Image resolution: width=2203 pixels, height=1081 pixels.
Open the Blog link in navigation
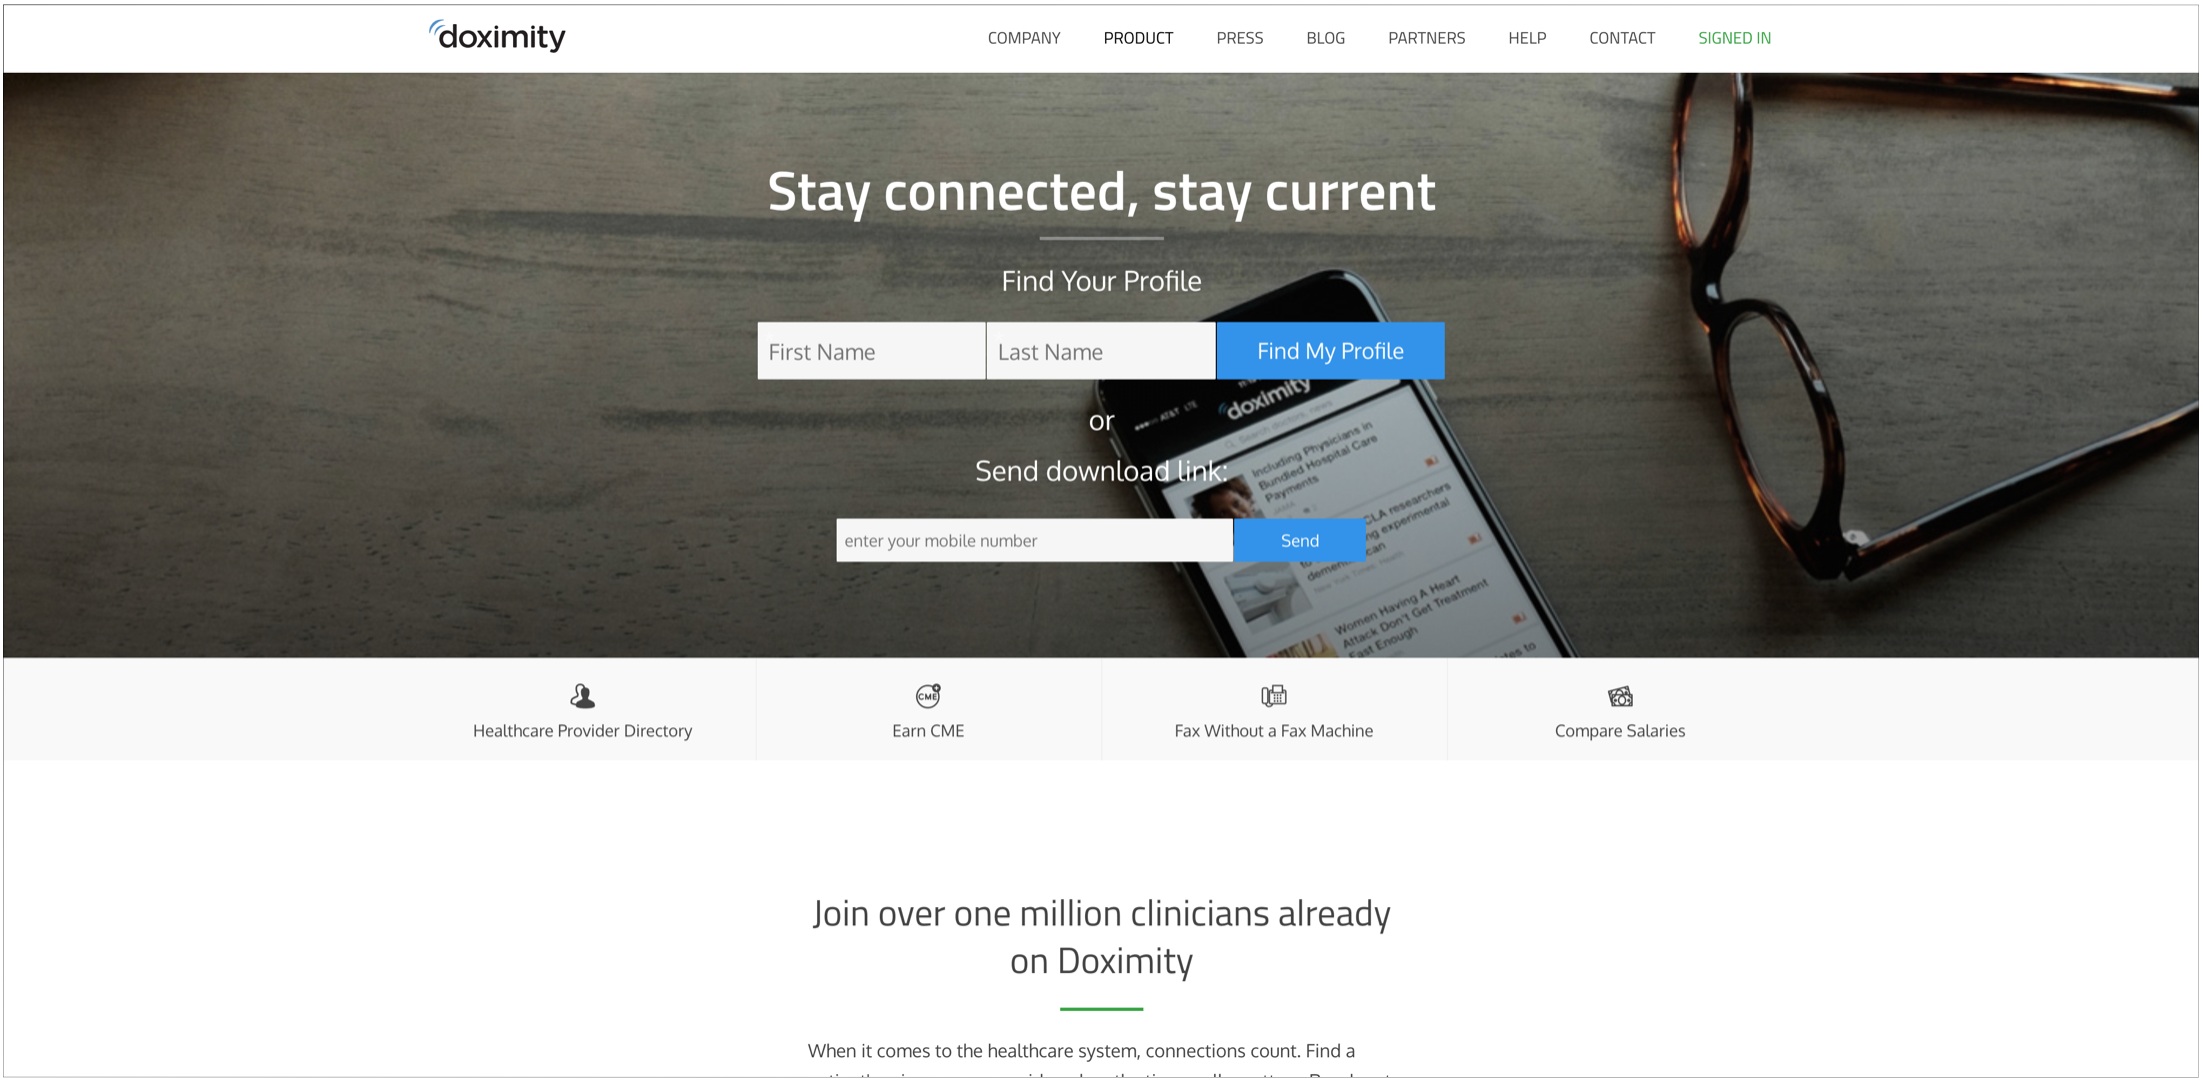point(1325,38)
